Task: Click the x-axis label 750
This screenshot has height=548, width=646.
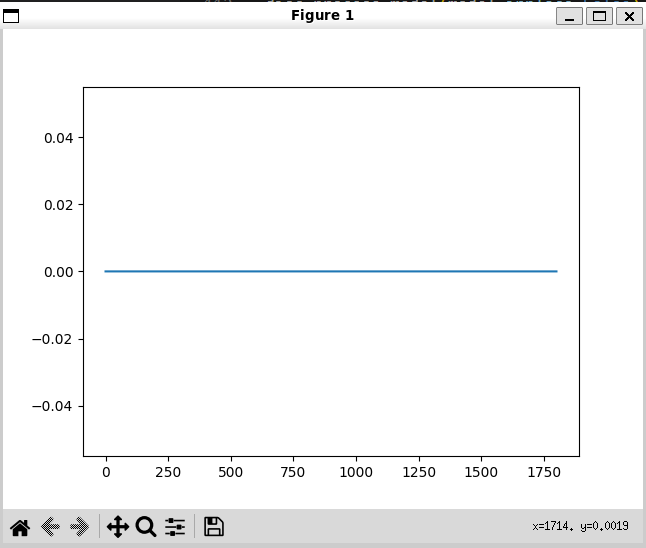Action: click(293, 472)
